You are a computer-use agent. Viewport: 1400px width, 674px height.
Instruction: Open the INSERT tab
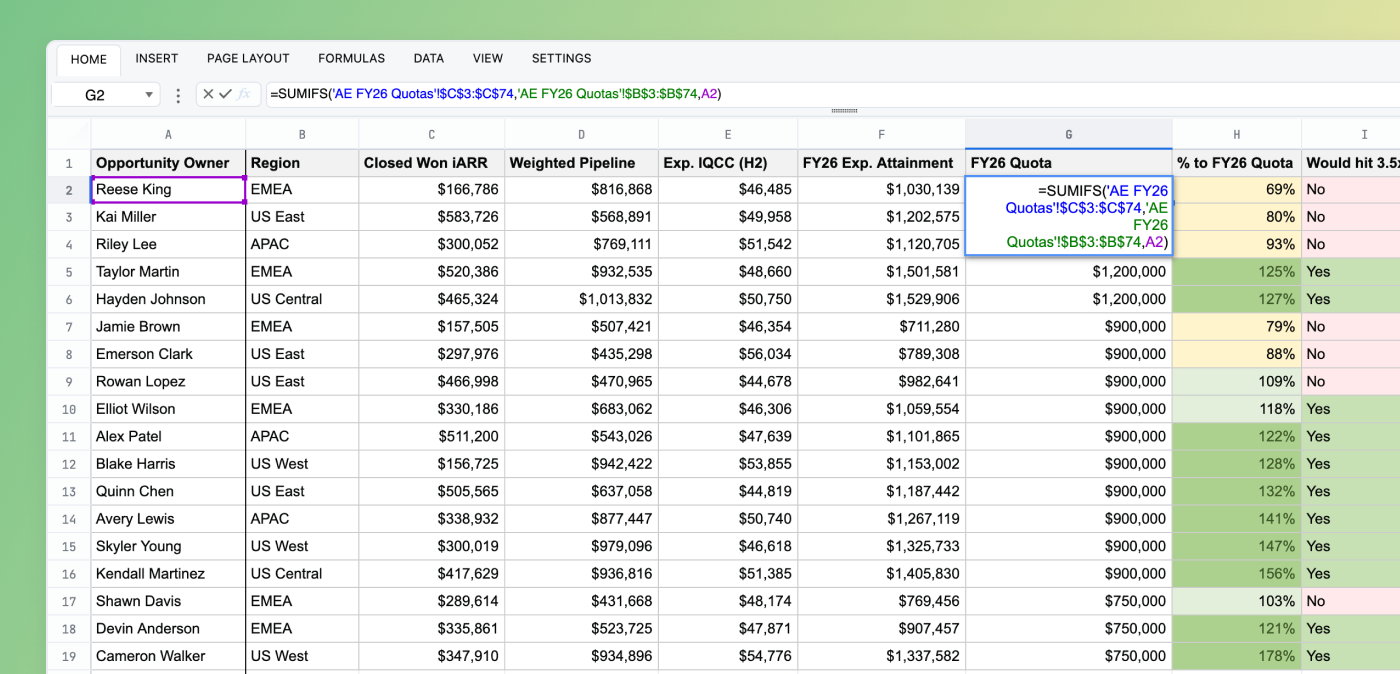tap(157, 58)
